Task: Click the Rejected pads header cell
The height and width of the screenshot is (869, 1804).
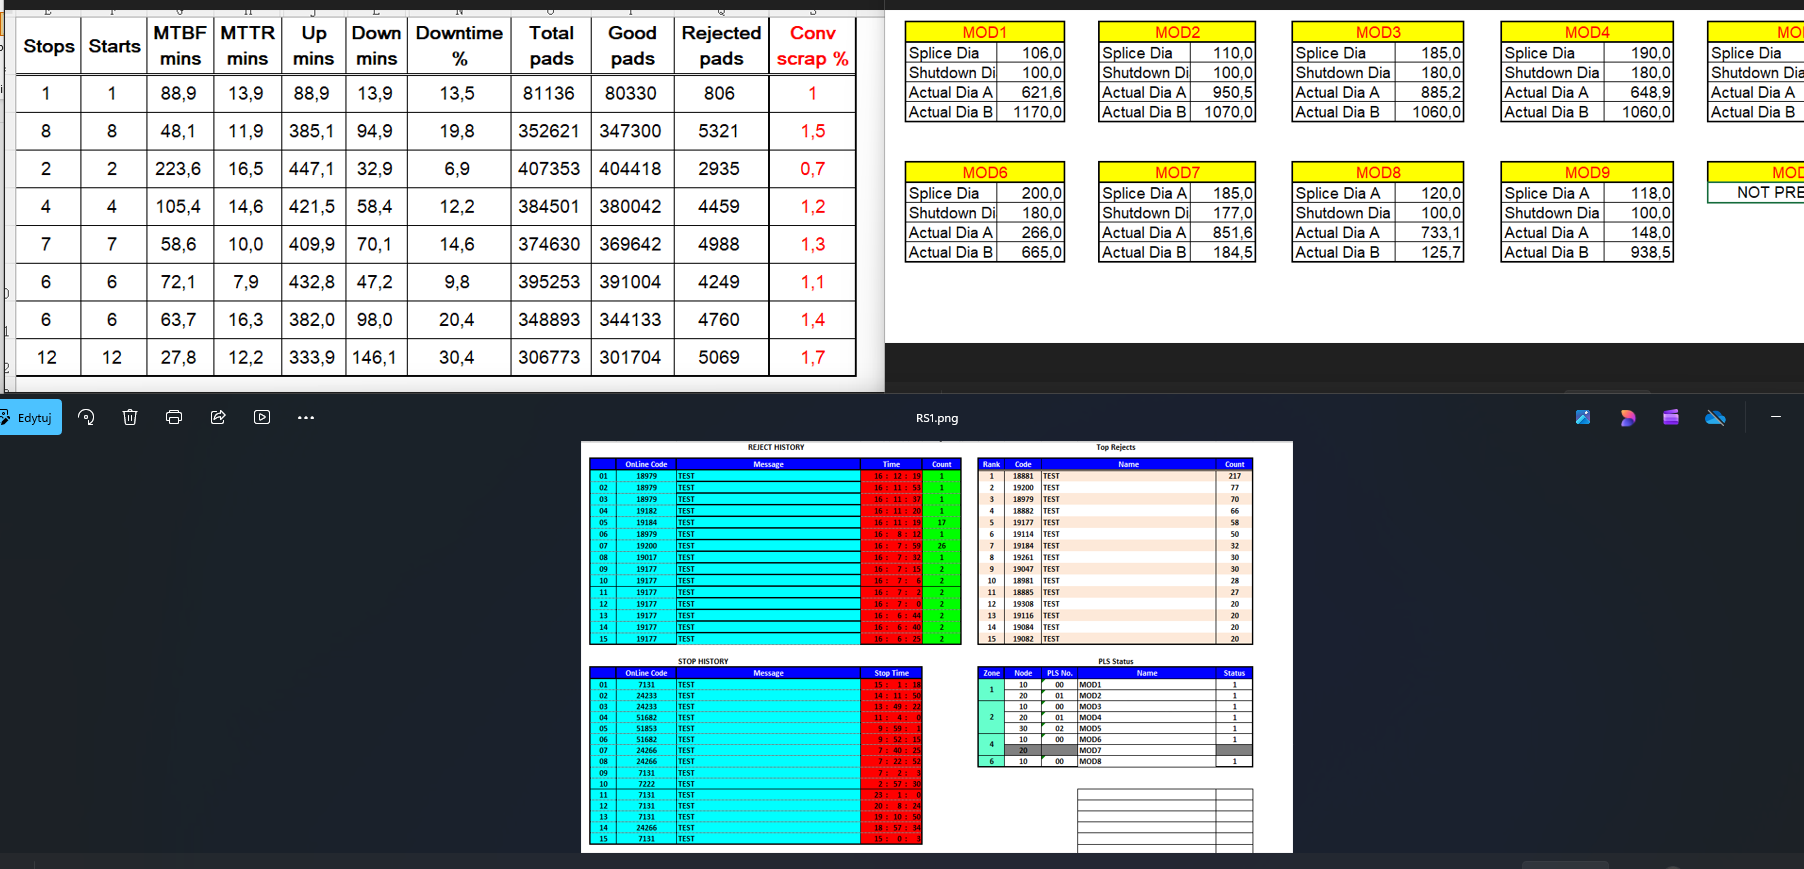Action: click(721, 46)
